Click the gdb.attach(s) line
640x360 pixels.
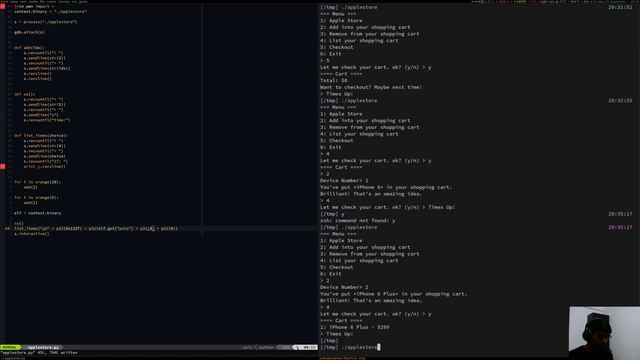point(29,32)
